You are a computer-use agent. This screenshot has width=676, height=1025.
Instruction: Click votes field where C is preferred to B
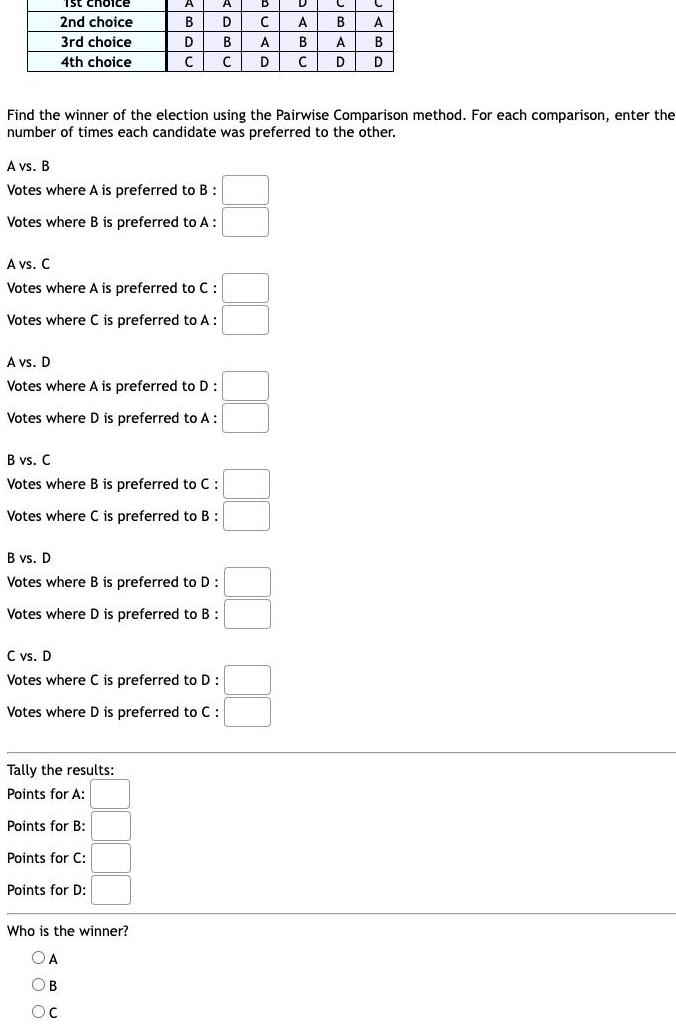[x=247, y=515]
